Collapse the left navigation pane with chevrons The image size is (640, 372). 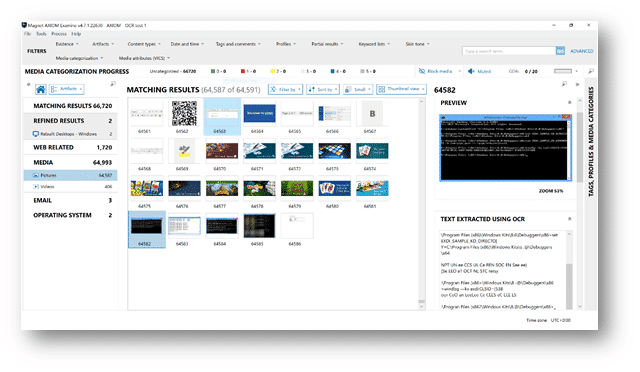pos(29,85)
